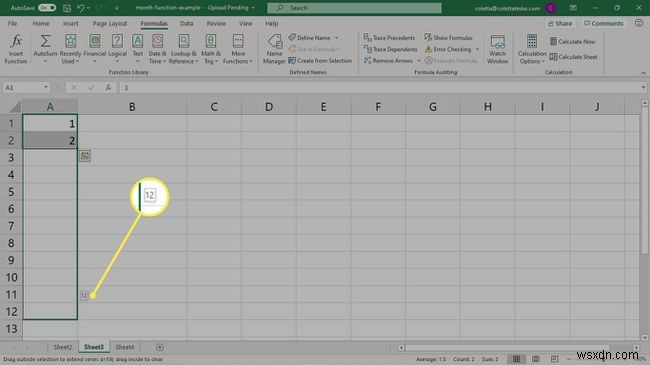Collapse the ribbon
The width and height of the screenshot is (650, 365).
[643, 73]
